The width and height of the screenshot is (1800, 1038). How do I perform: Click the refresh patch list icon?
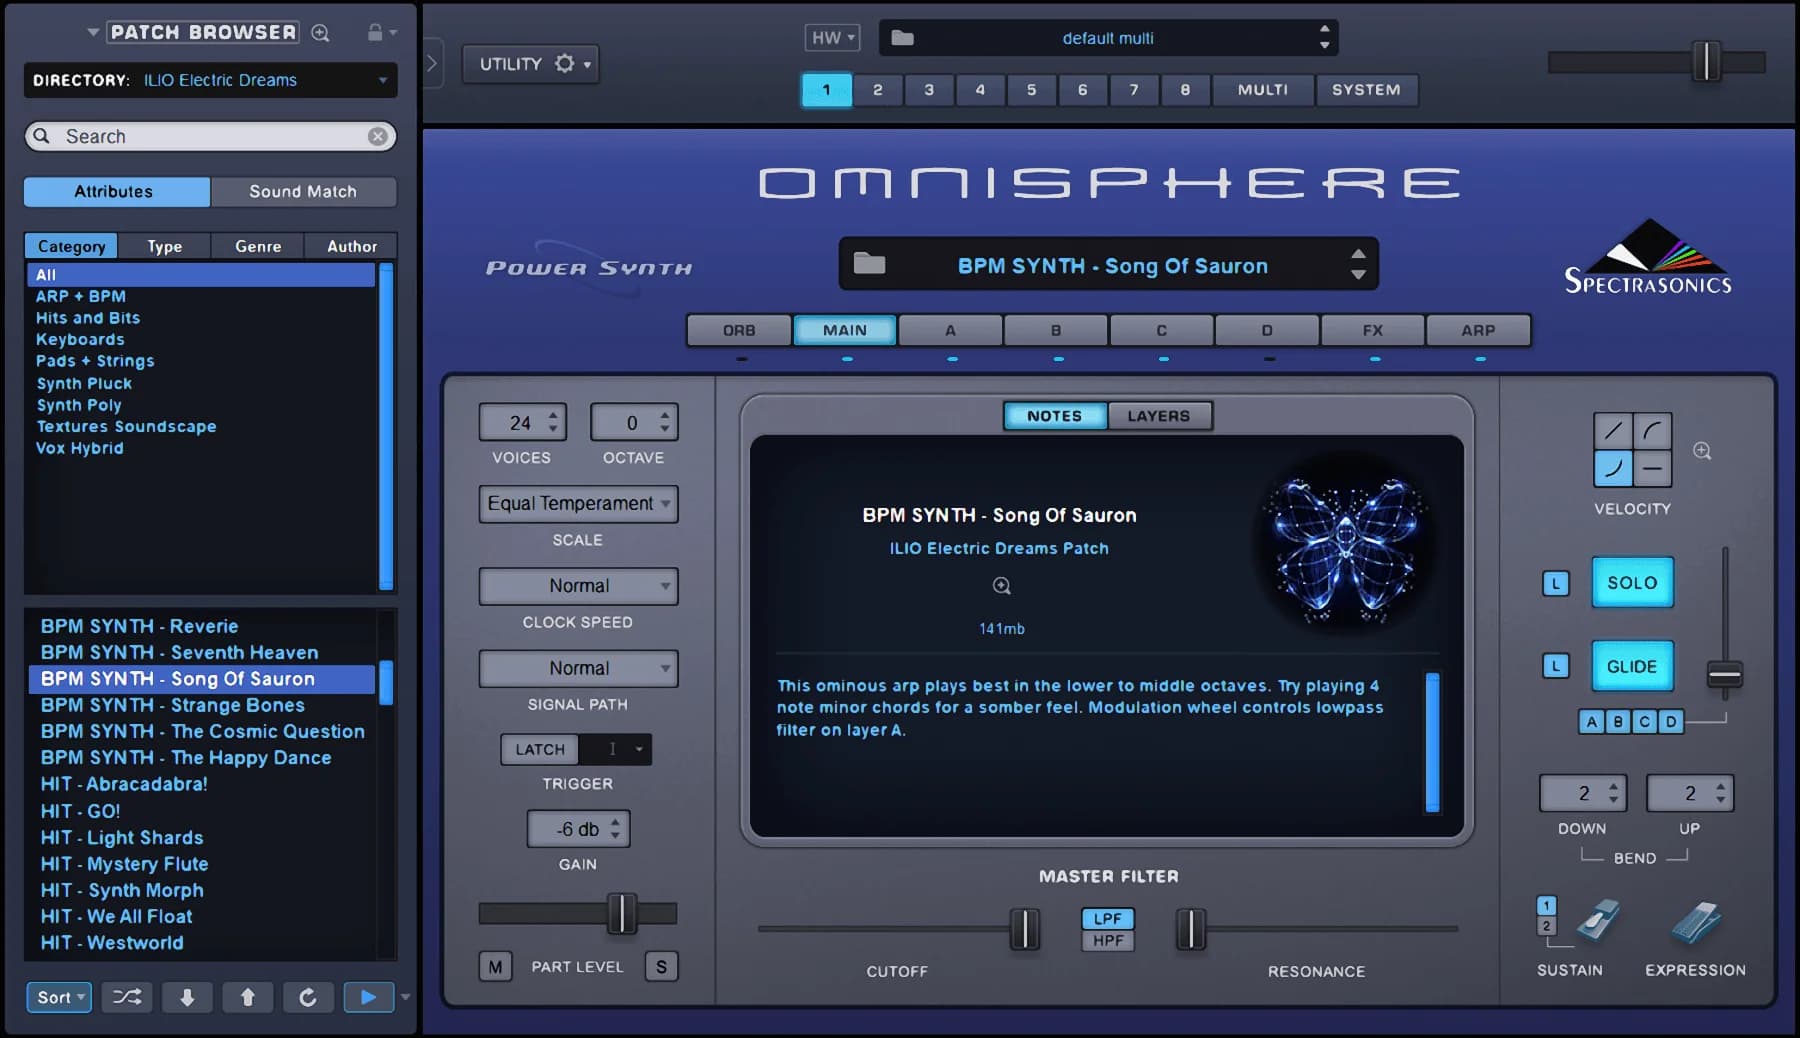(308, 997)
